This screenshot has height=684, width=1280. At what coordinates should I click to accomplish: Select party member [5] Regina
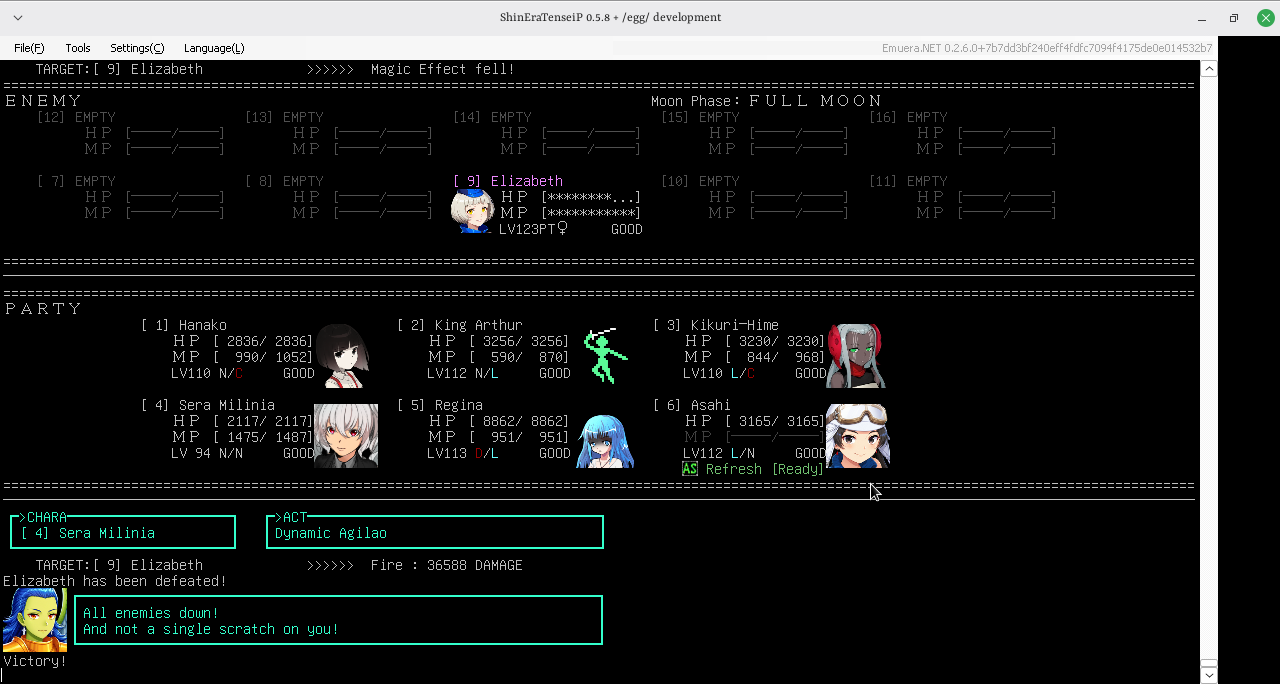tap(440, 405)
